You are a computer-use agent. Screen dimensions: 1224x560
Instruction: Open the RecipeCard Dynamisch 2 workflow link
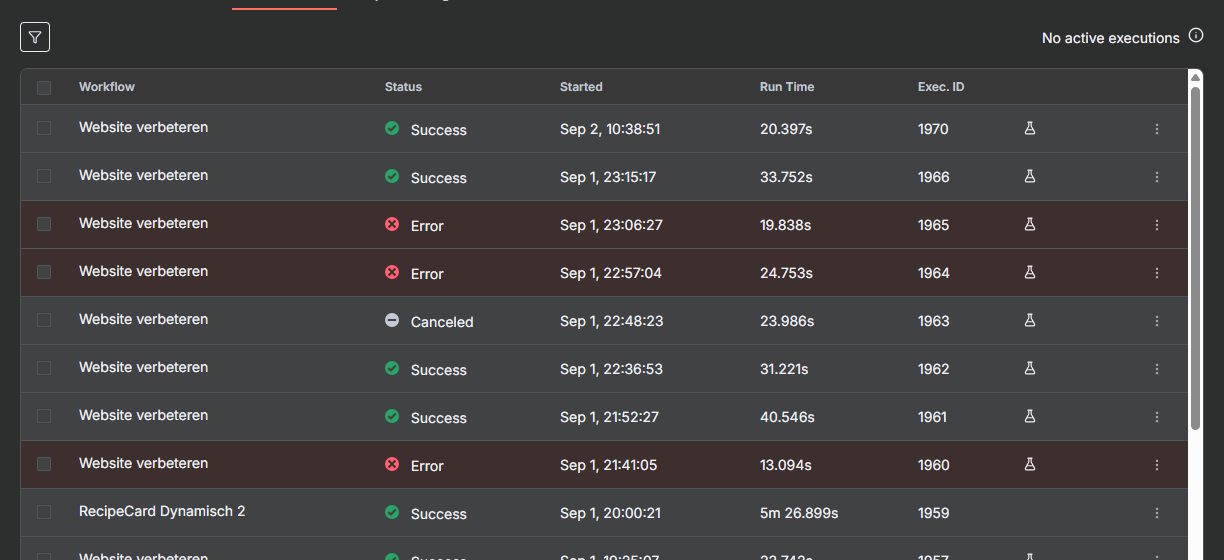pos(162,511)
